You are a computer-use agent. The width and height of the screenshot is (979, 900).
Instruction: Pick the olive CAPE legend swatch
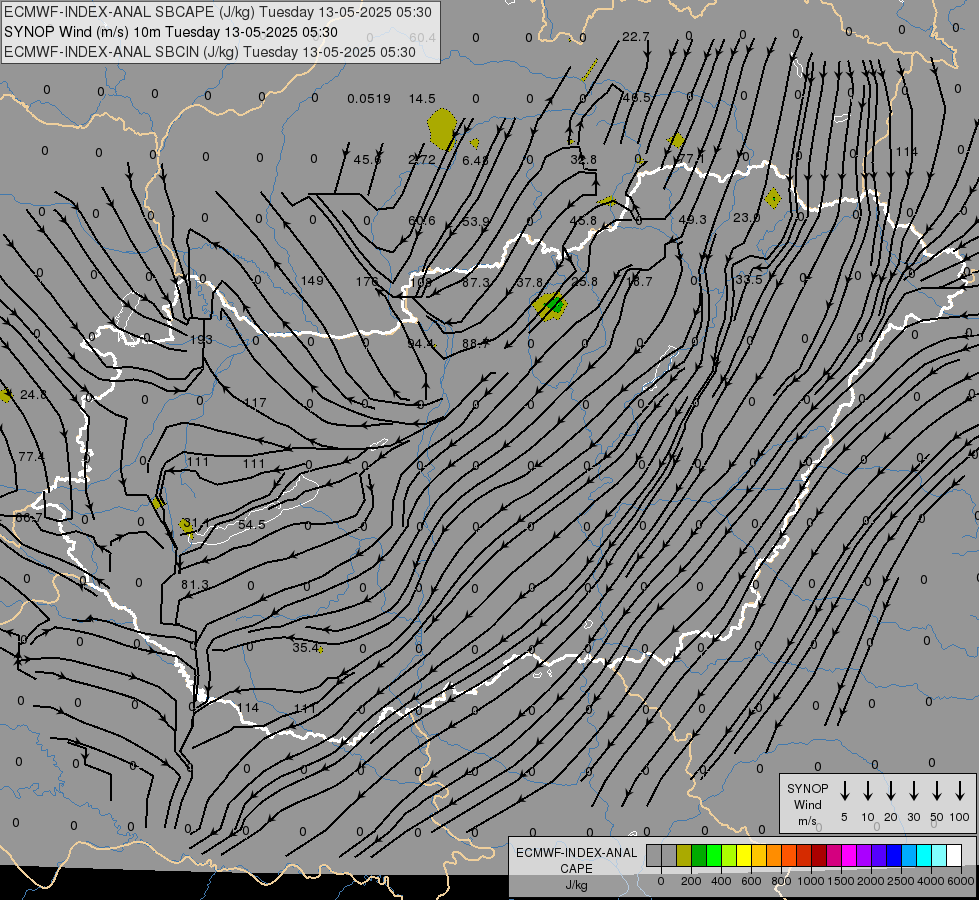click(x=684, y=855)
